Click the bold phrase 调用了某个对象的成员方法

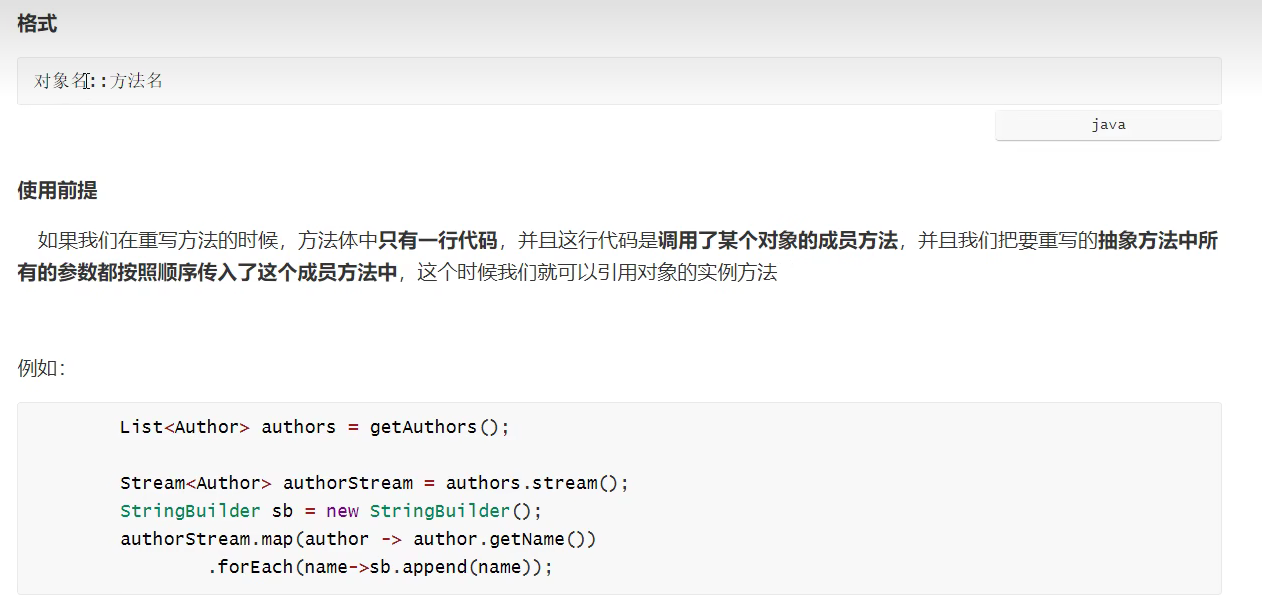777,240
